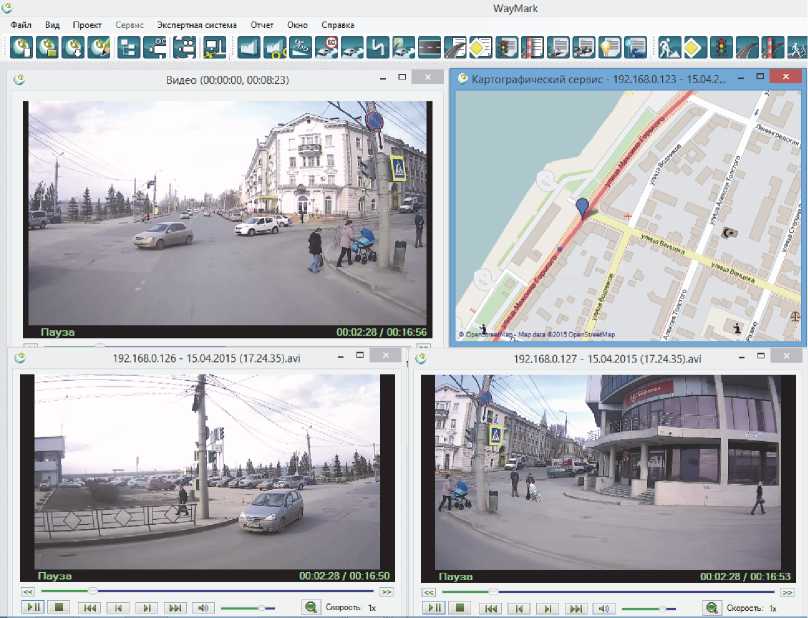
Task: Select the speed limit sign toolbar icon
Action: [327, 46]
